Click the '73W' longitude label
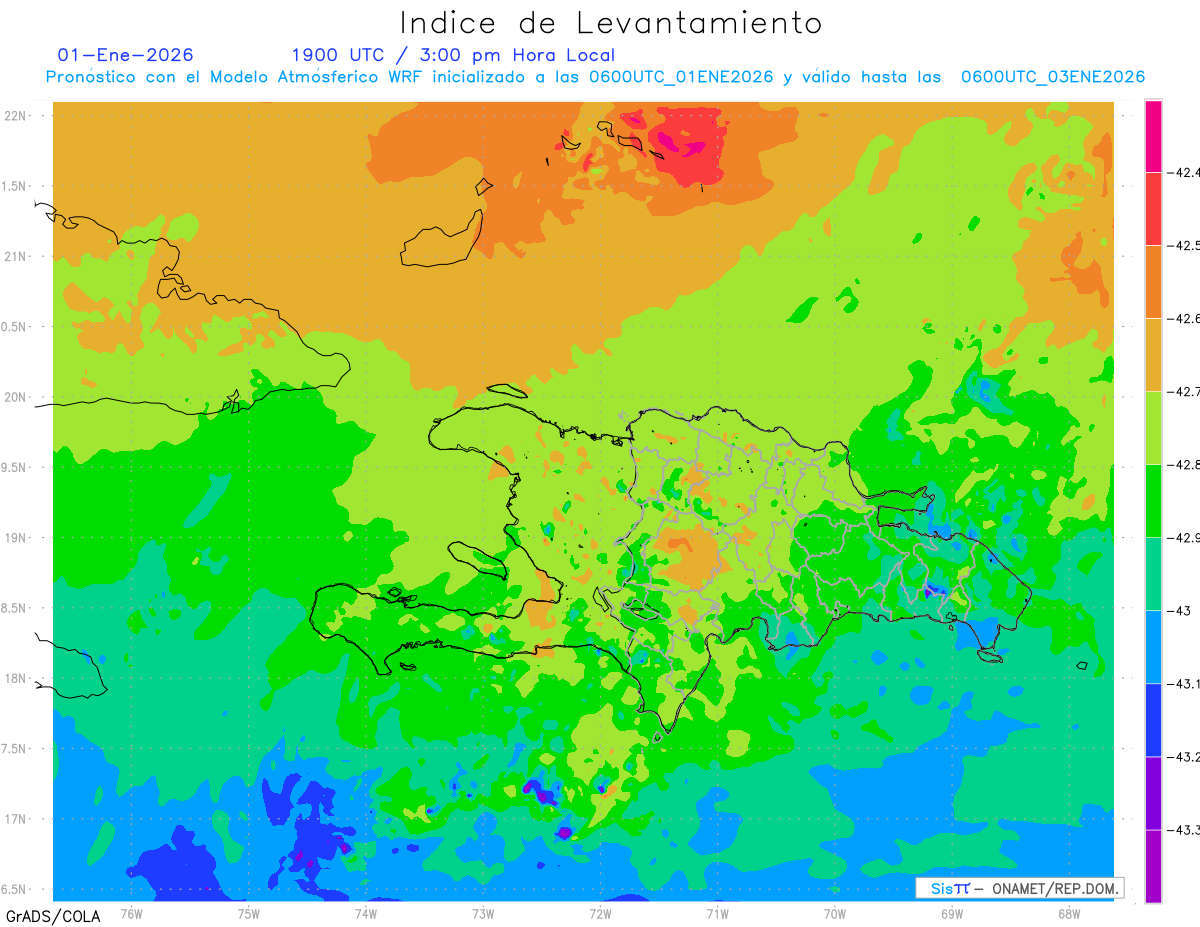 click(483, 913)
